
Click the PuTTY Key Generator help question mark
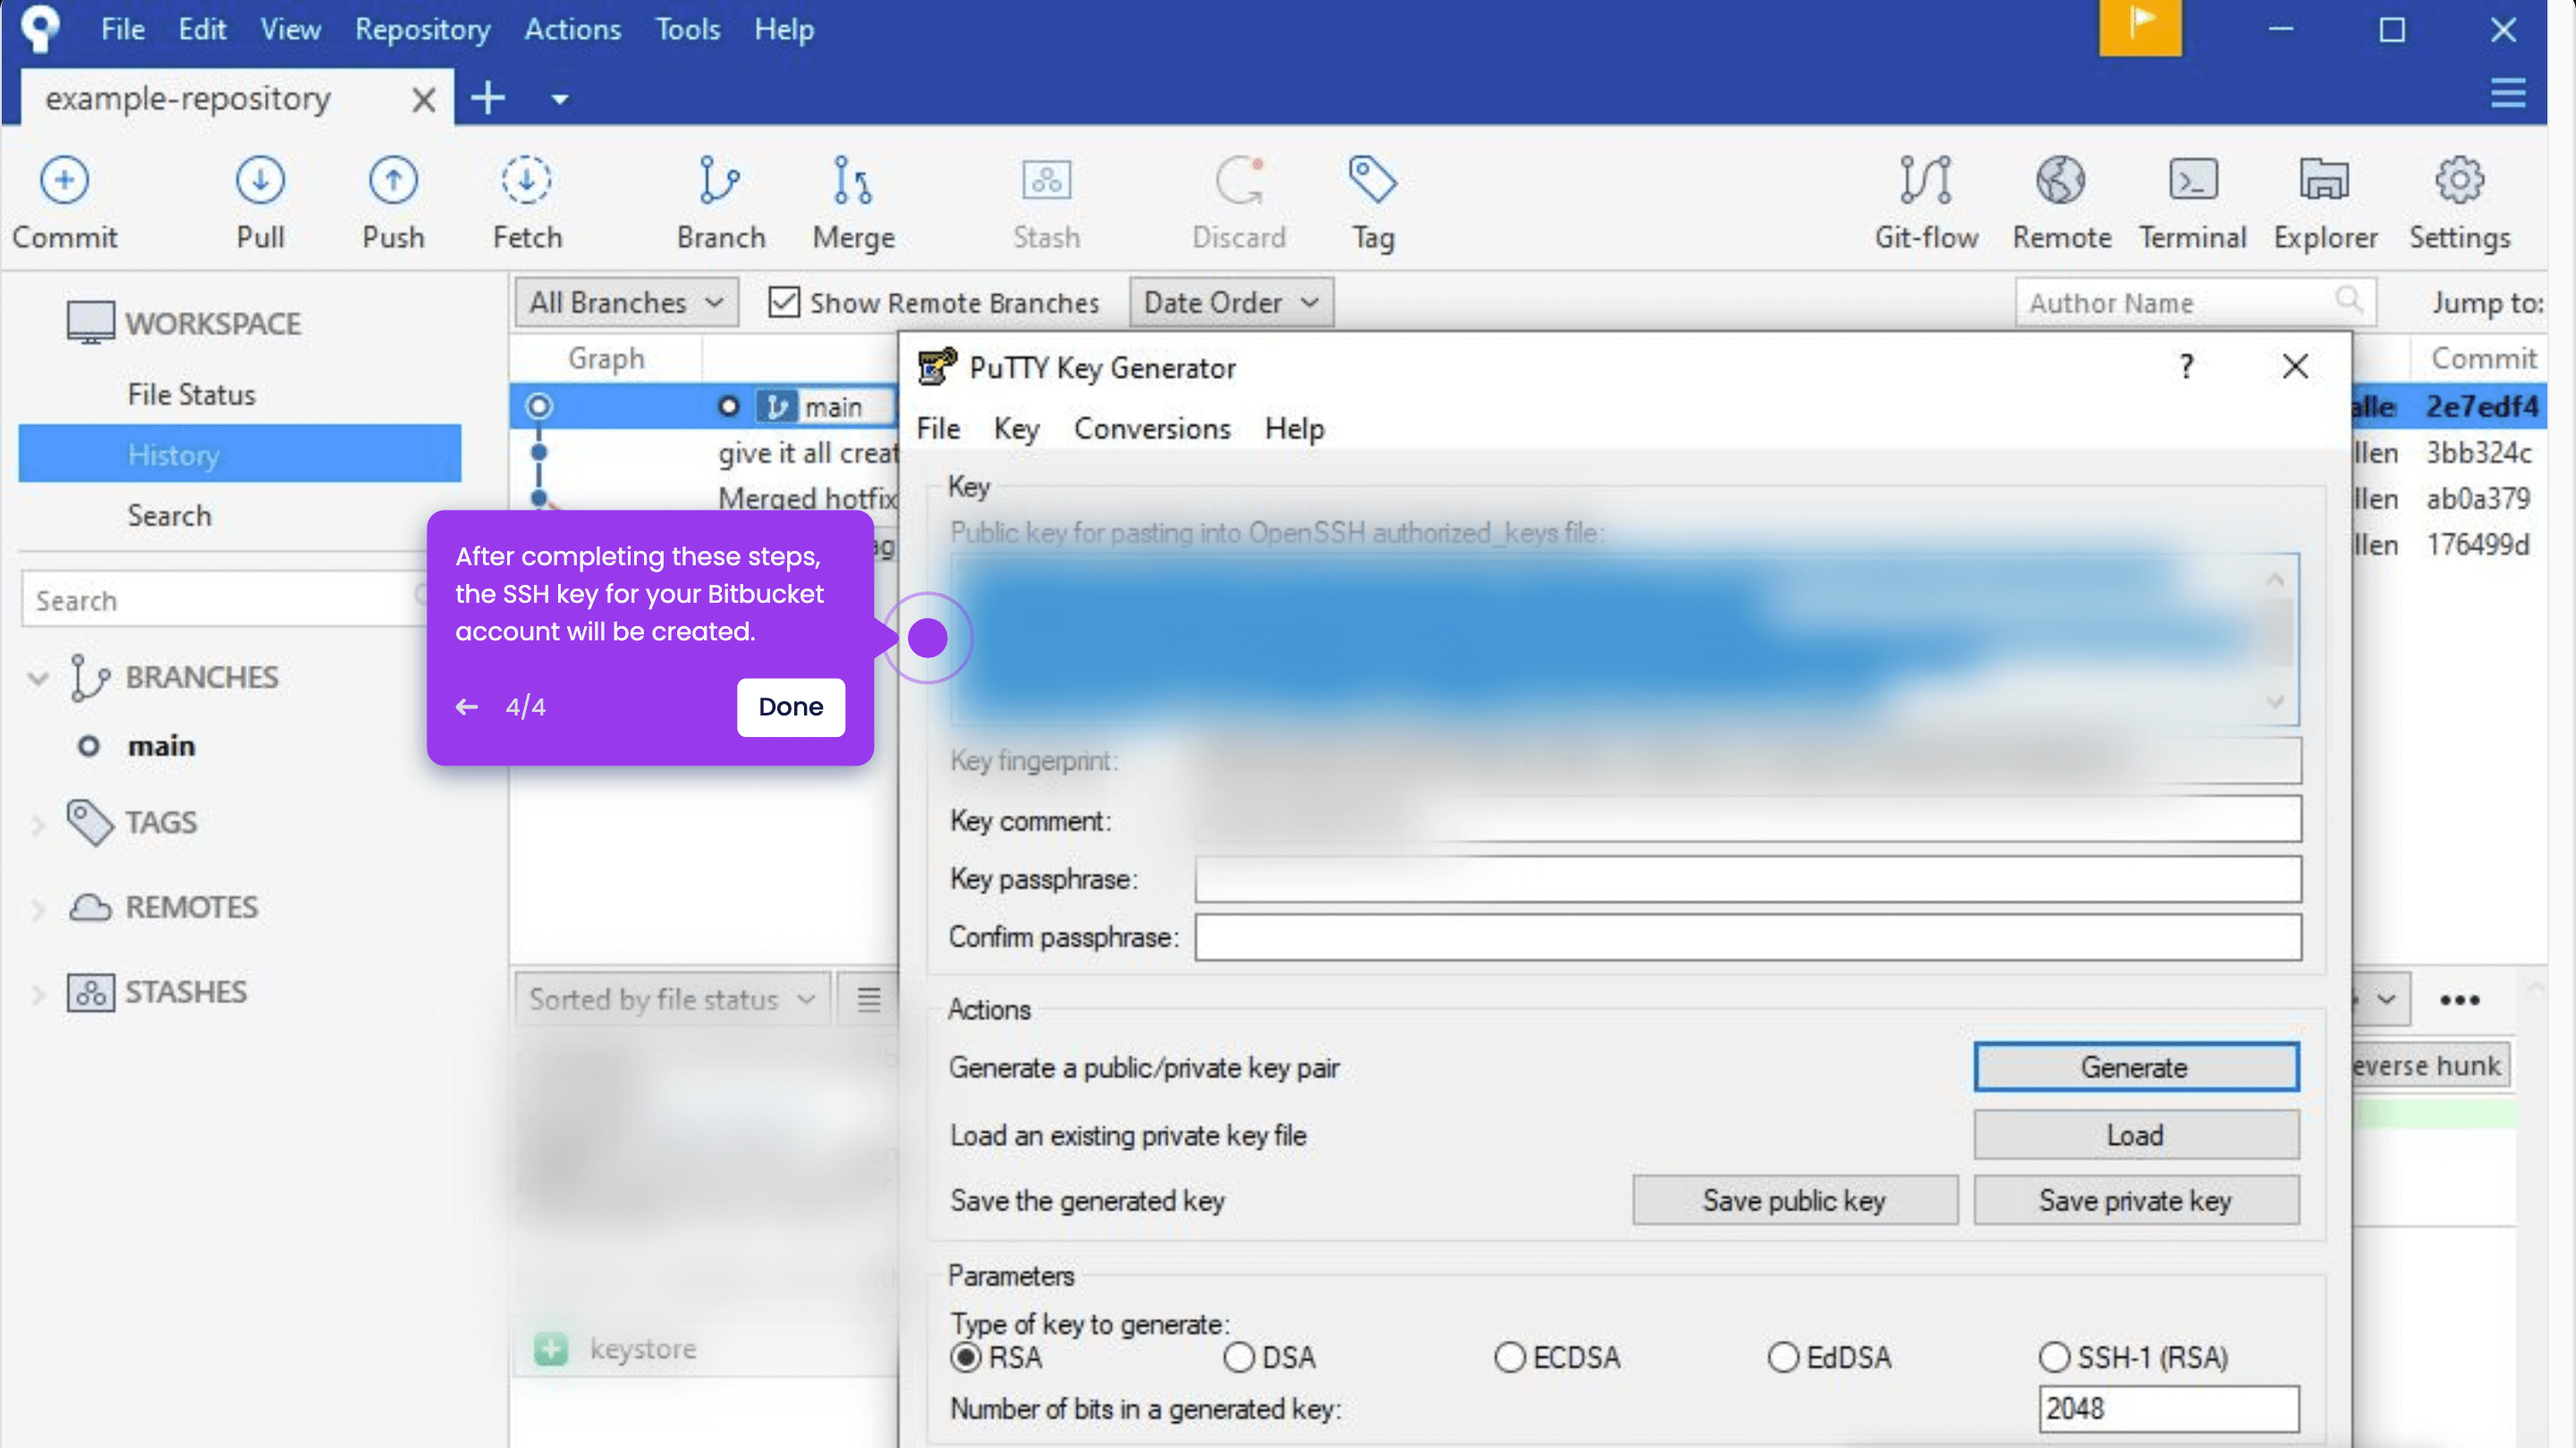[2187, 366]
